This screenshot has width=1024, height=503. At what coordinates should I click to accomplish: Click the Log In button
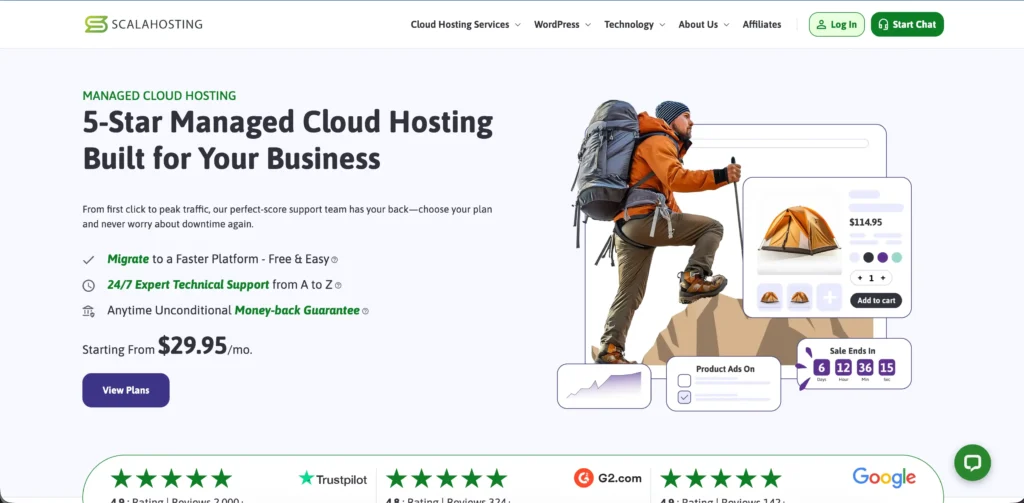tap(837, 24)
